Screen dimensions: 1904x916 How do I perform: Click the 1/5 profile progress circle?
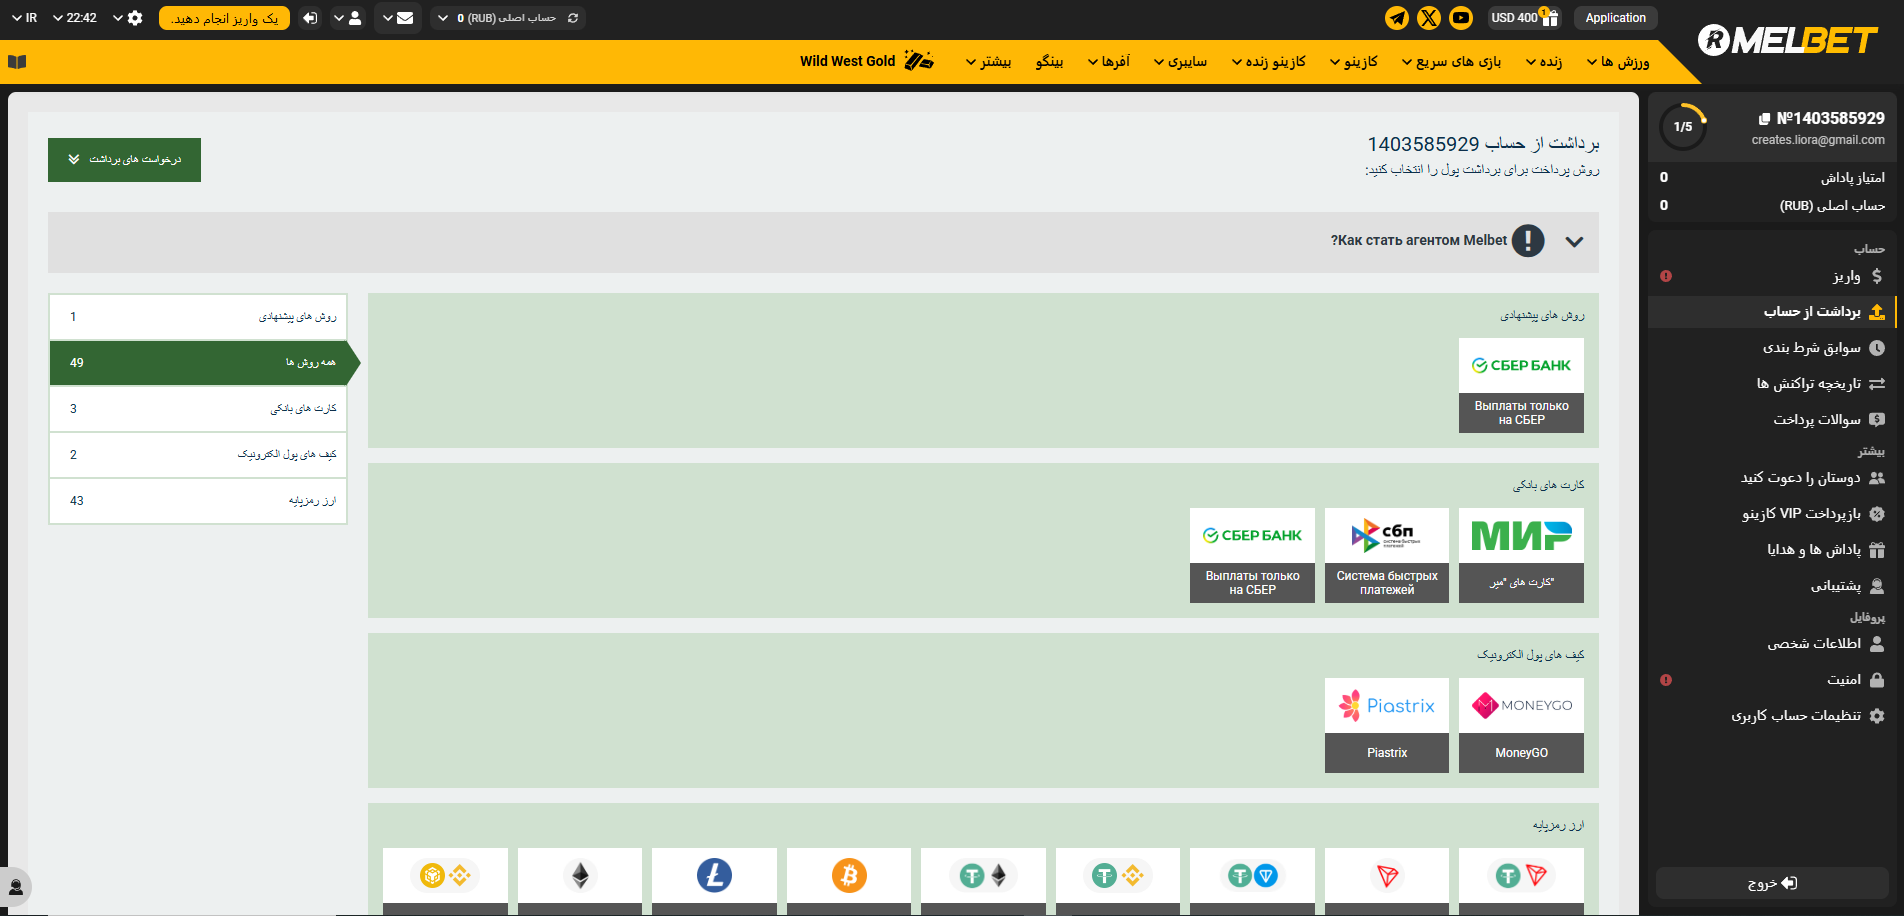pyautogui.click(x=1683, y=127)
